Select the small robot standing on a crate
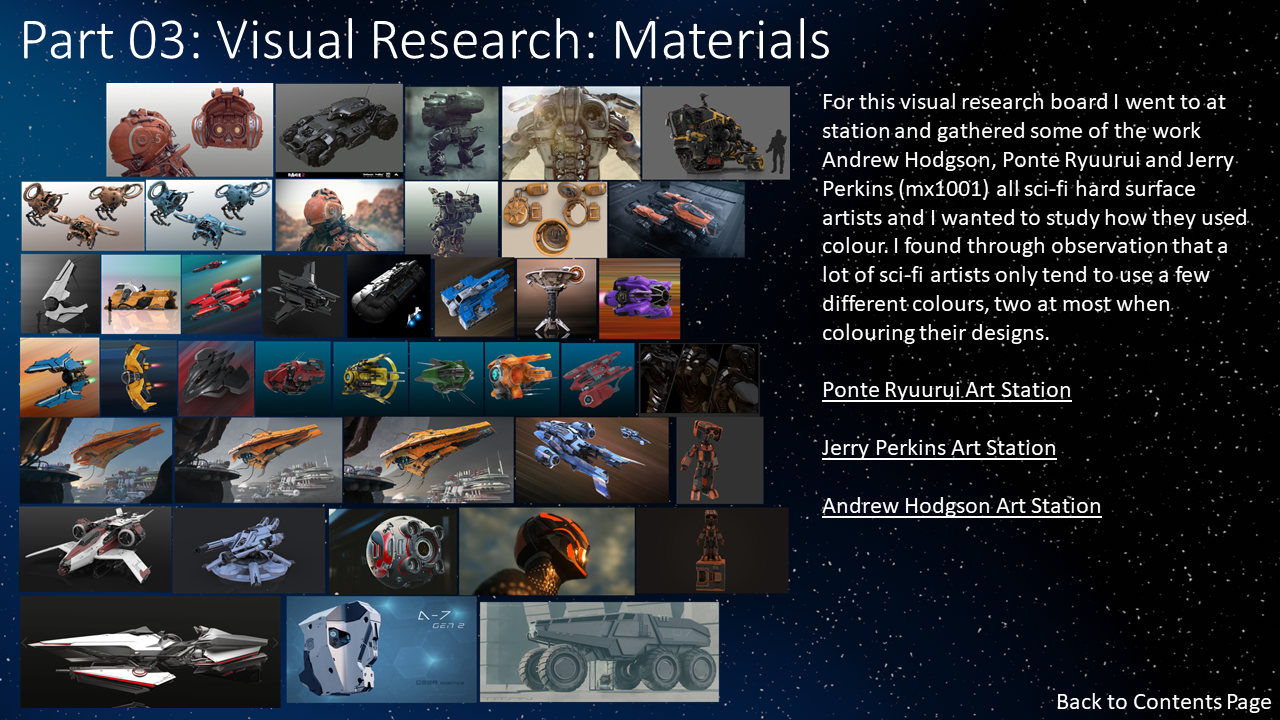This screenshot has width=1280, height=720. [713, 551]
